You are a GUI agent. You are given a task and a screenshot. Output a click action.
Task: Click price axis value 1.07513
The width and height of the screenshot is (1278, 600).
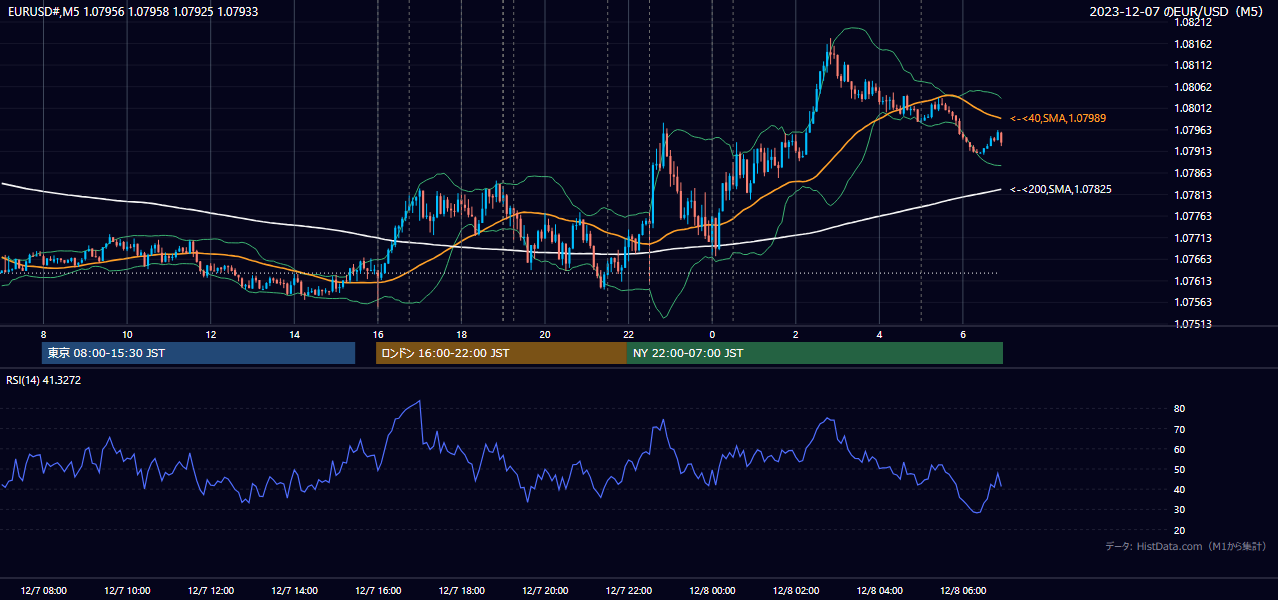coord(1192,324)
